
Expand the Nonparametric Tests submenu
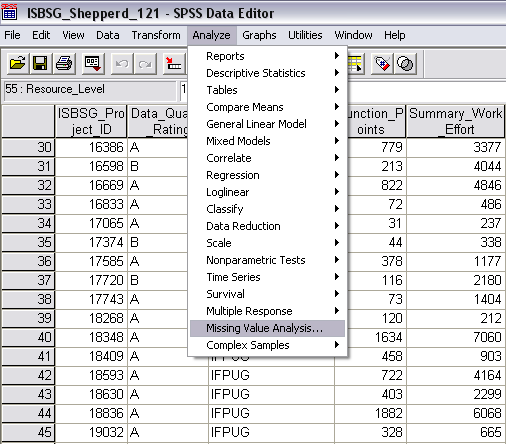point(267,260)
